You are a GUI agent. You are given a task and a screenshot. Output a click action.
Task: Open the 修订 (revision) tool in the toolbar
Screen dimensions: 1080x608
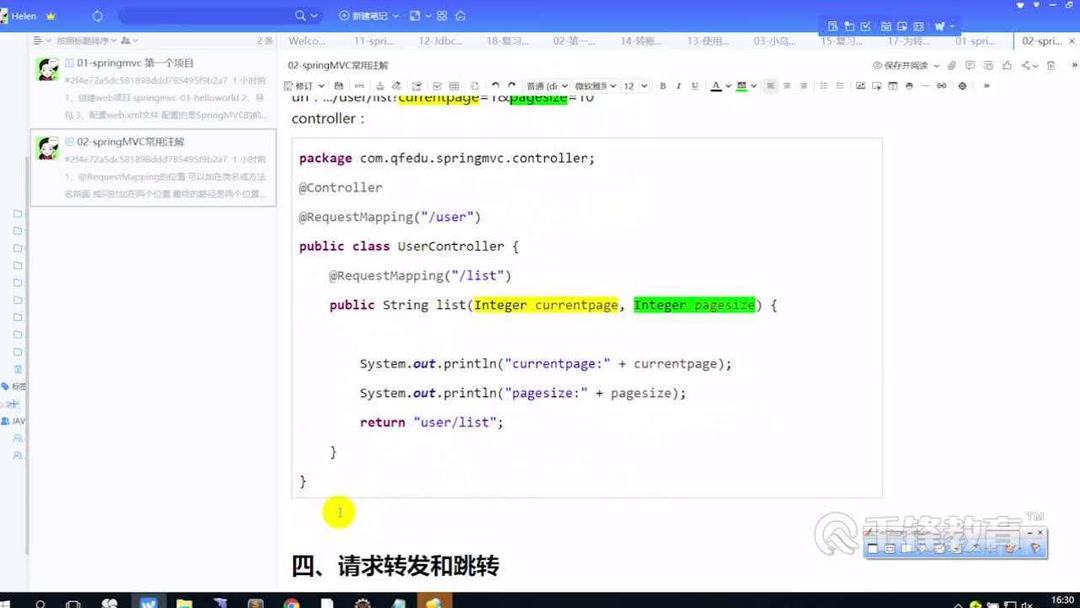click(300, 85)
